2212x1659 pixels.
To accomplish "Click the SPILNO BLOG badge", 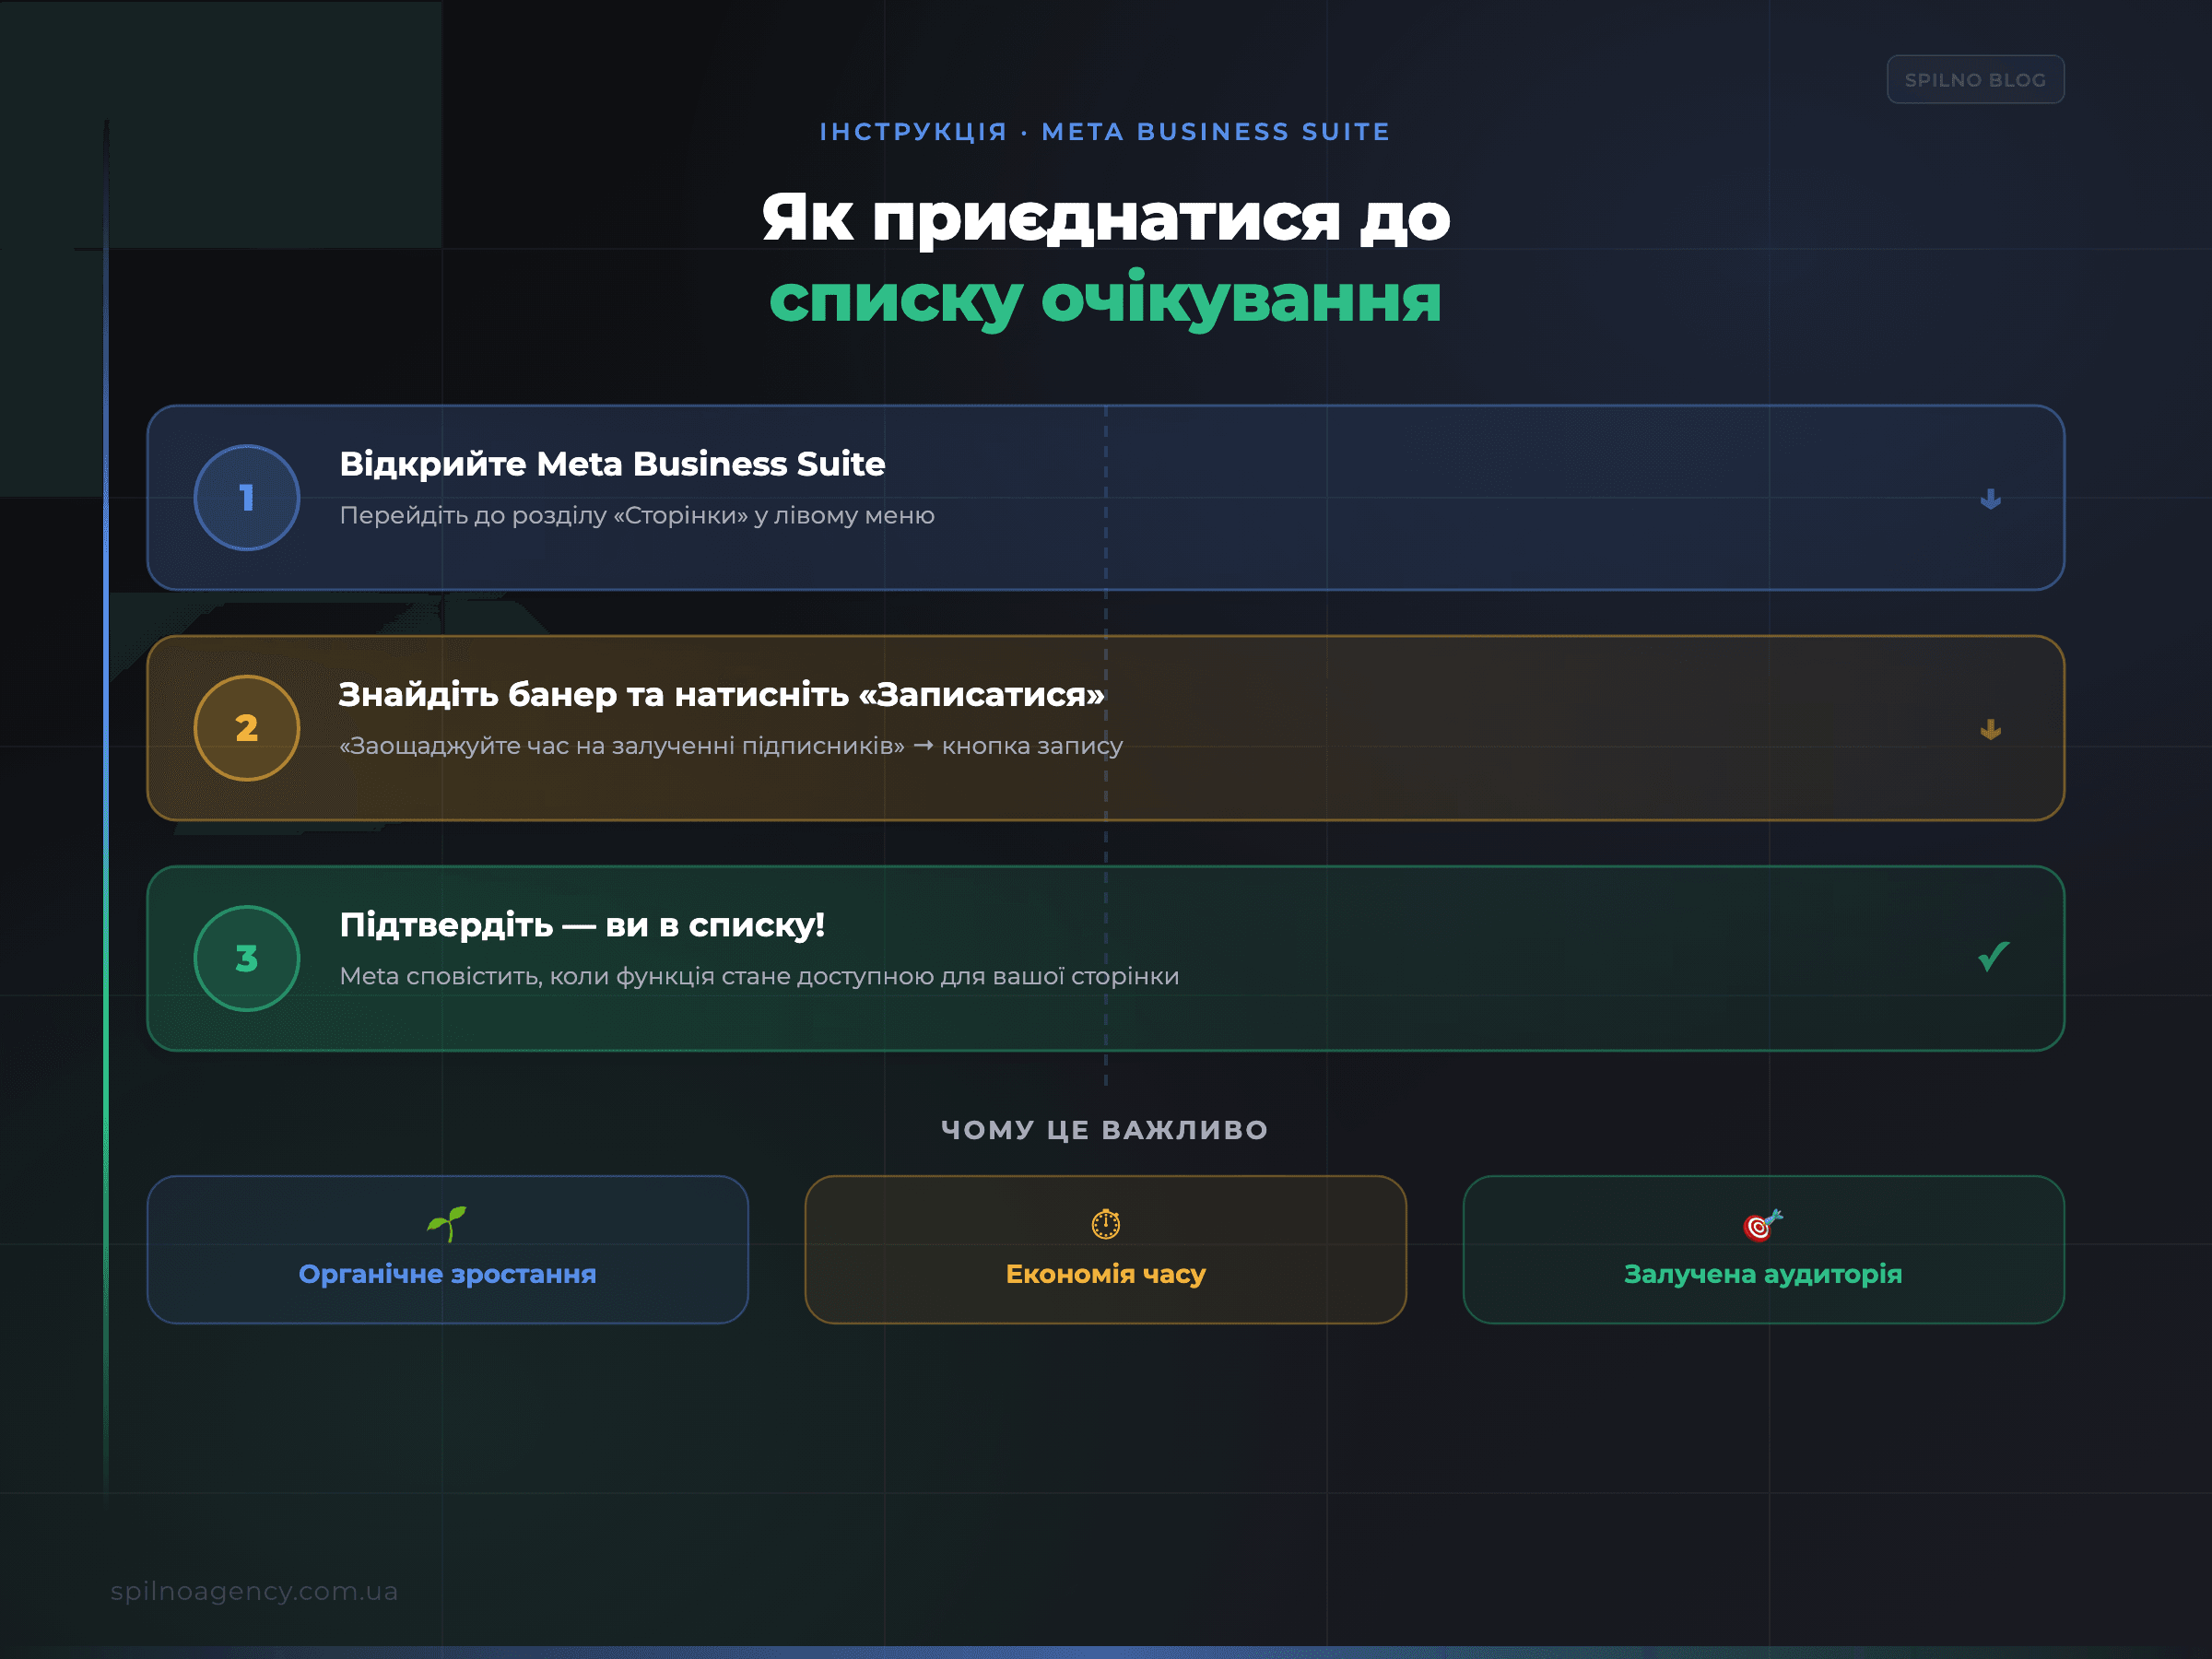I will pos(1975,79).
